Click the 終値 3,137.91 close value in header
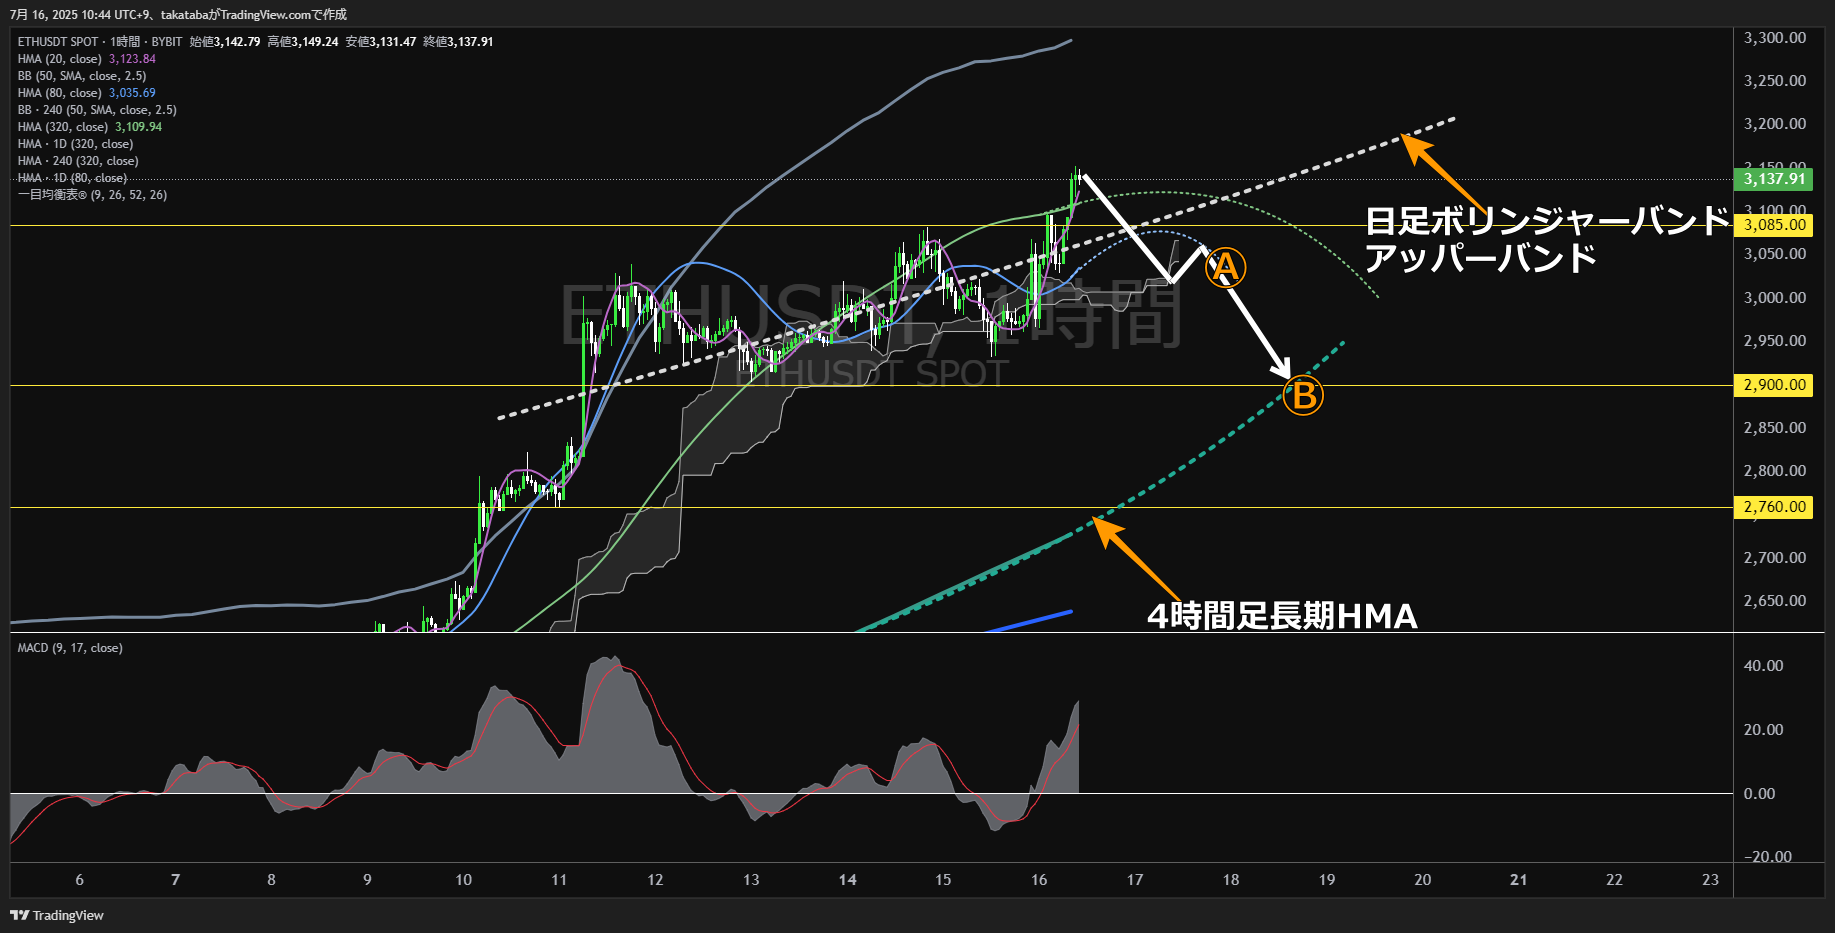 (458, 42)
